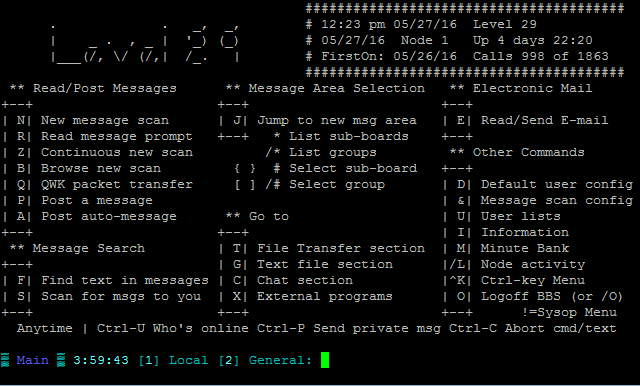Select Text file section
The image size is (640, 386).
click(325, 264)
